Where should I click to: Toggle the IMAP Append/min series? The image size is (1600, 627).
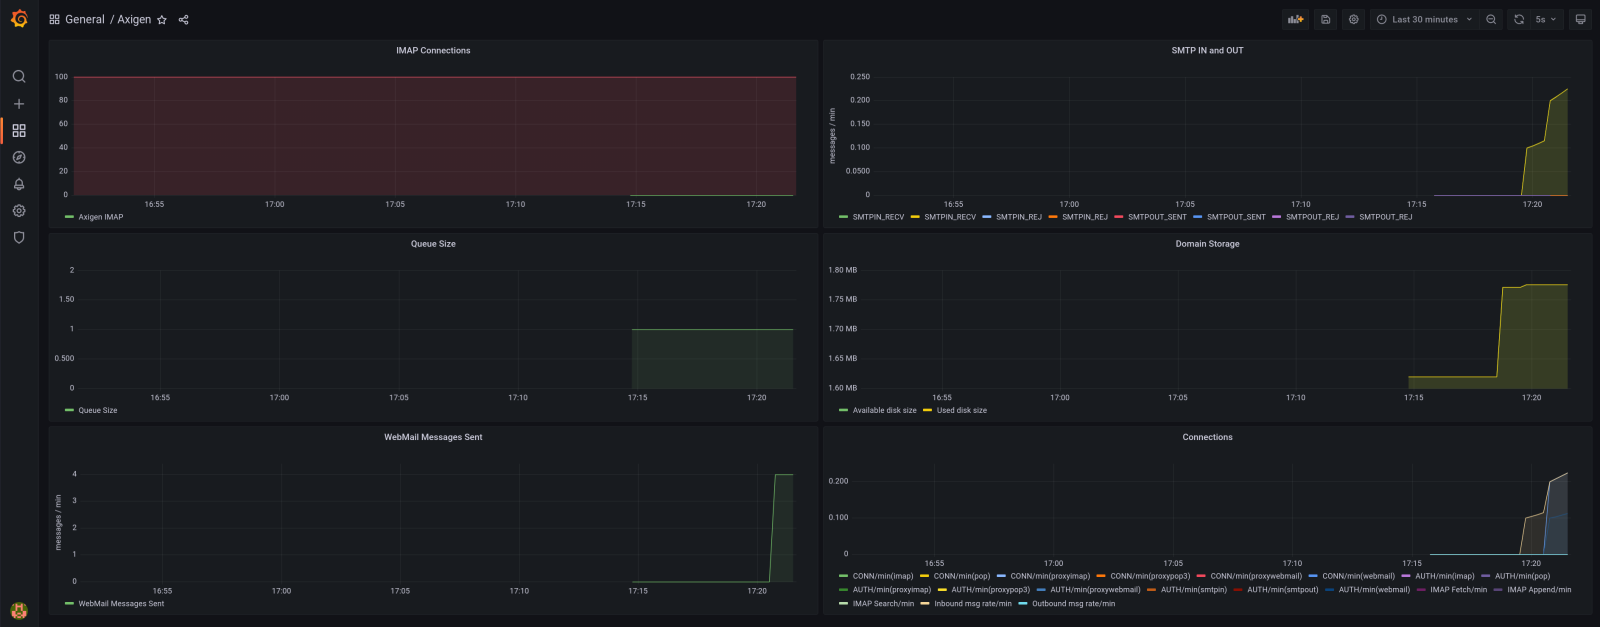[1539, 590]
